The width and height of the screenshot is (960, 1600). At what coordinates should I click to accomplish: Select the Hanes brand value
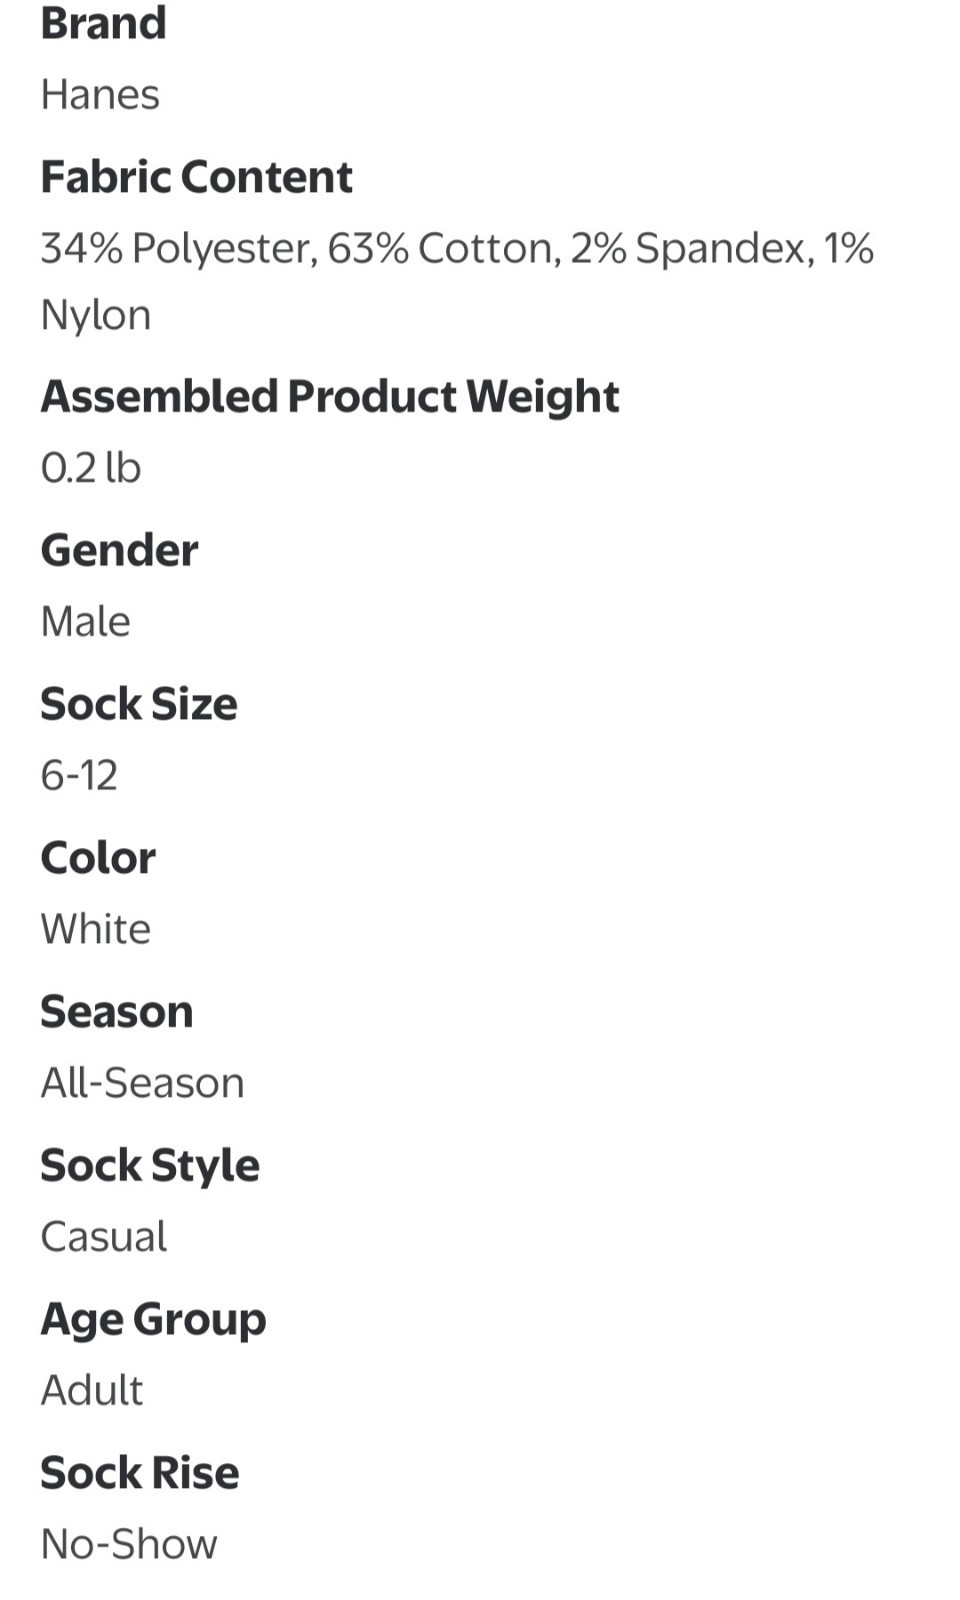(x=100, y=95)
